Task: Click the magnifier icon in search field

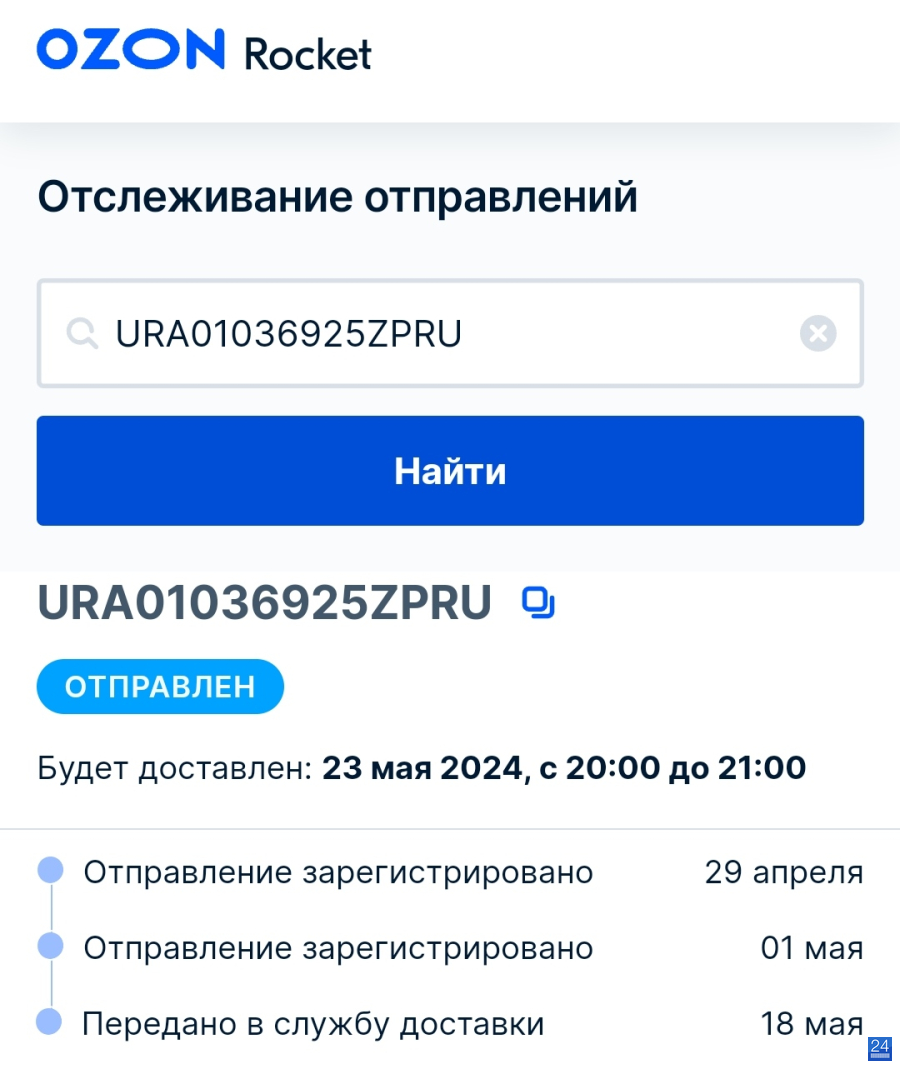Action: [x=82, y=334]
